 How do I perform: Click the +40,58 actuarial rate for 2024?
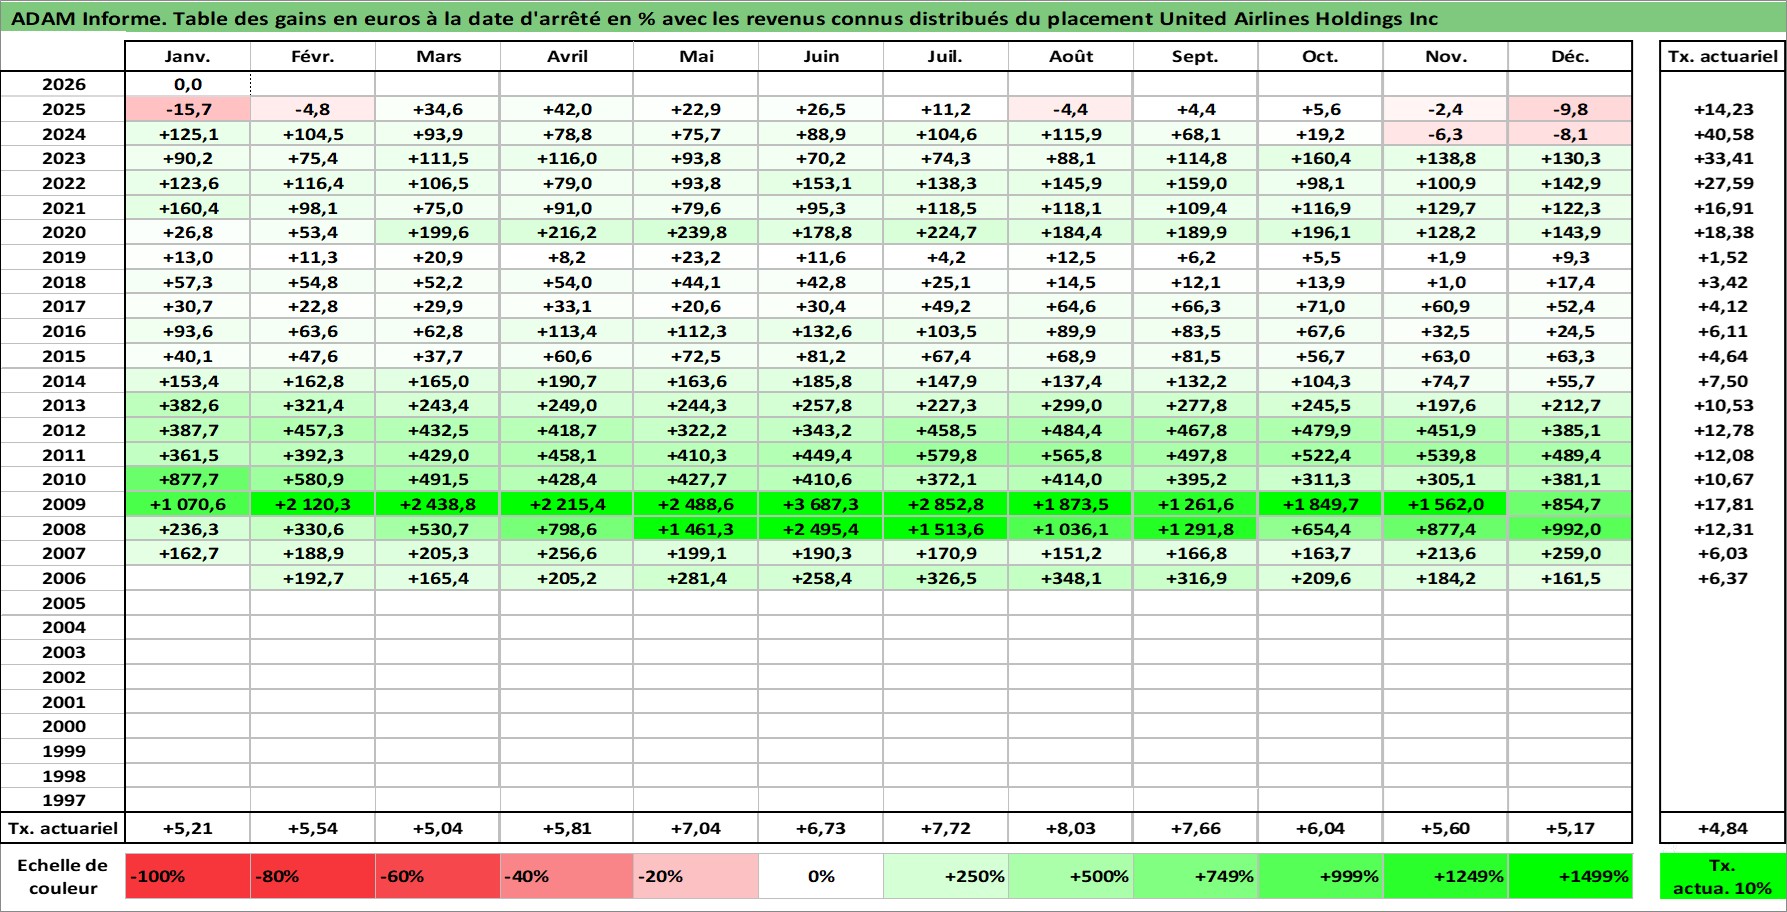1722,134
